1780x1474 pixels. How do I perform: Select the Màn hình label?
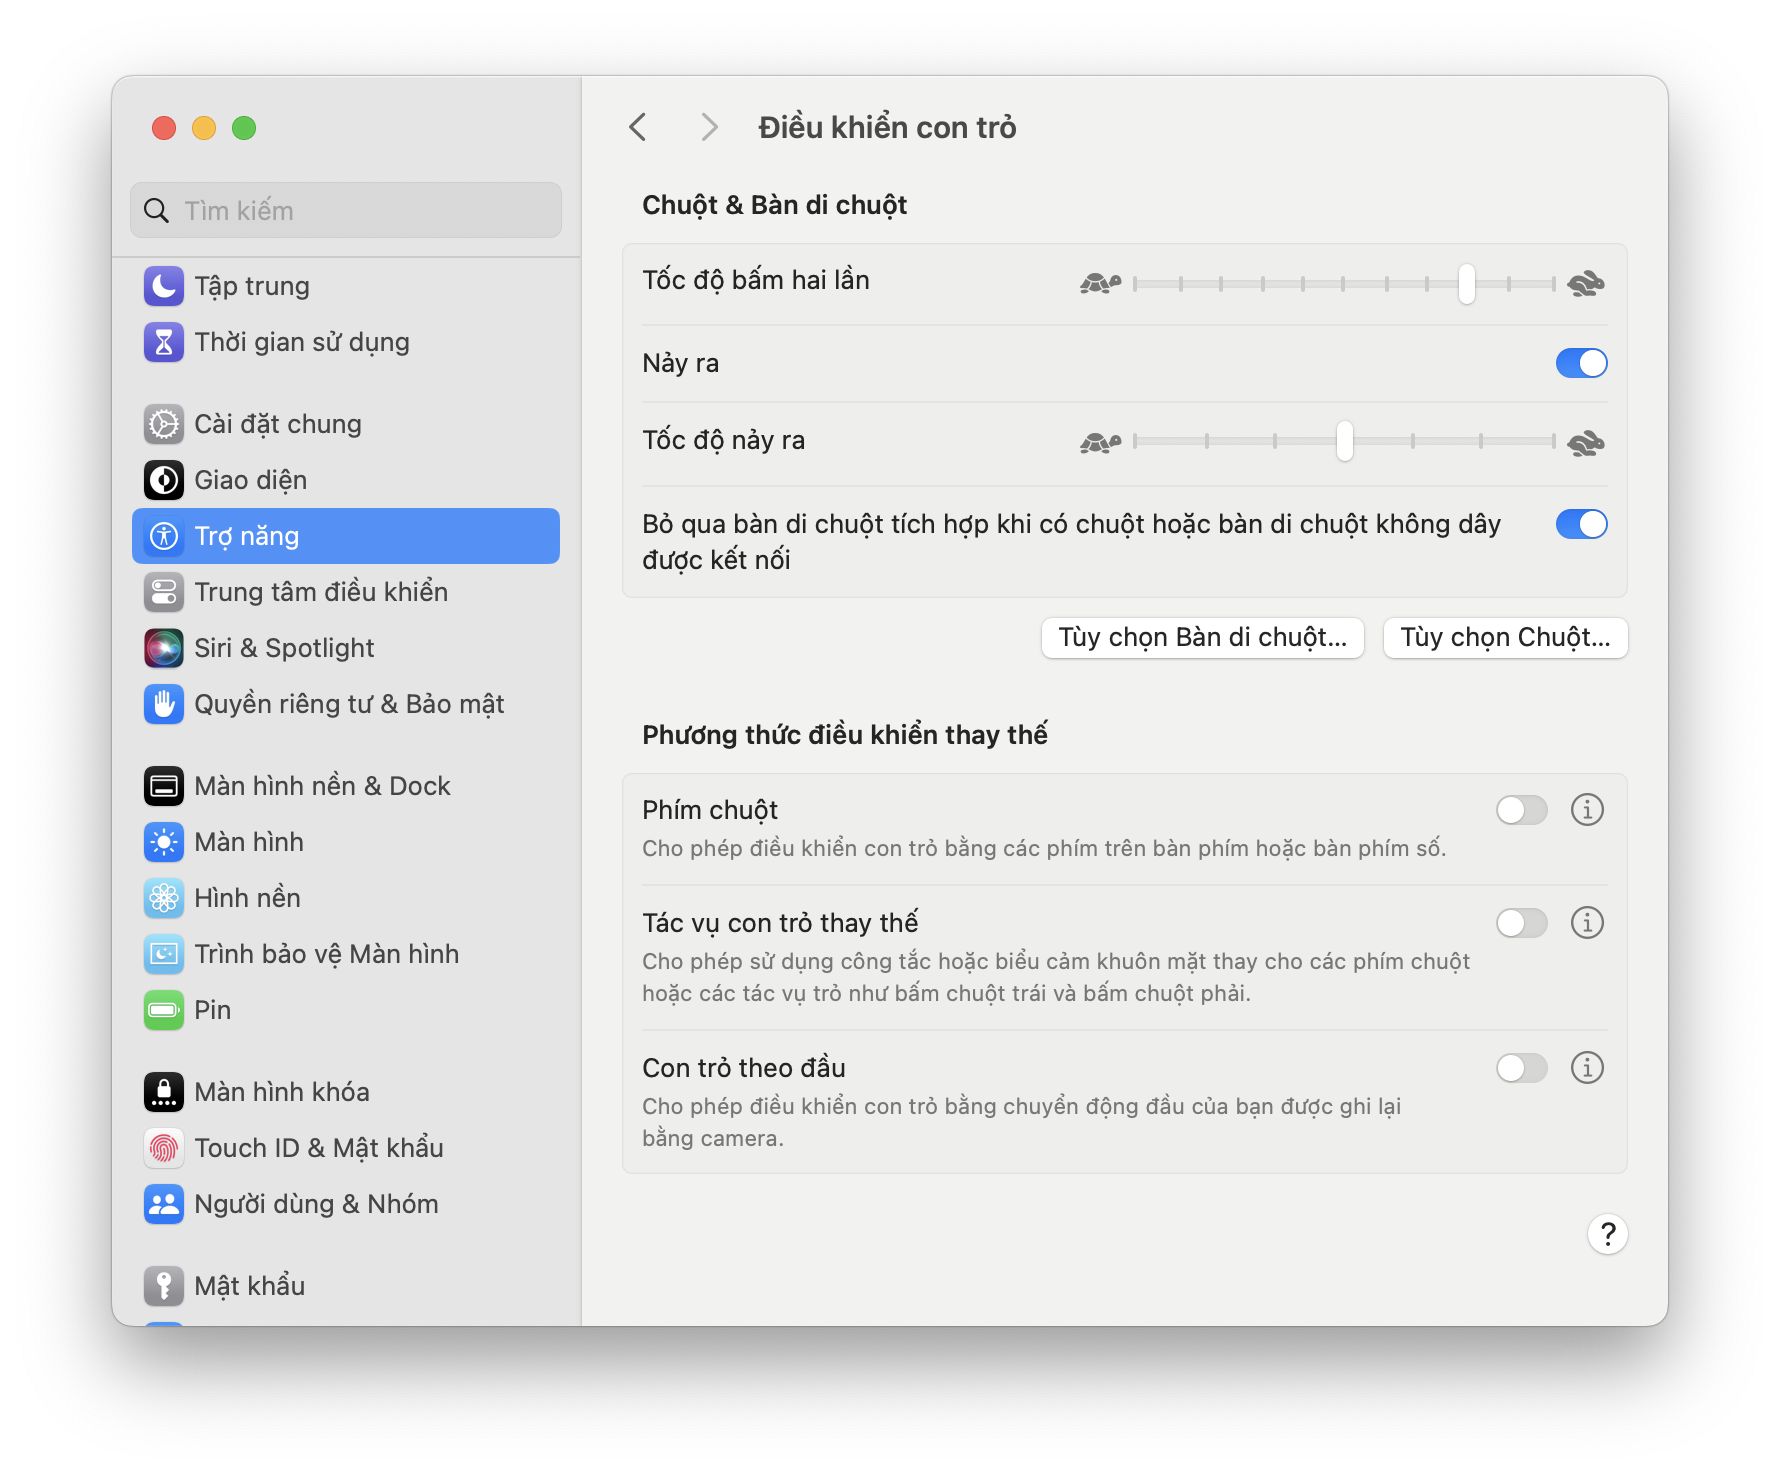click(249, 842)
